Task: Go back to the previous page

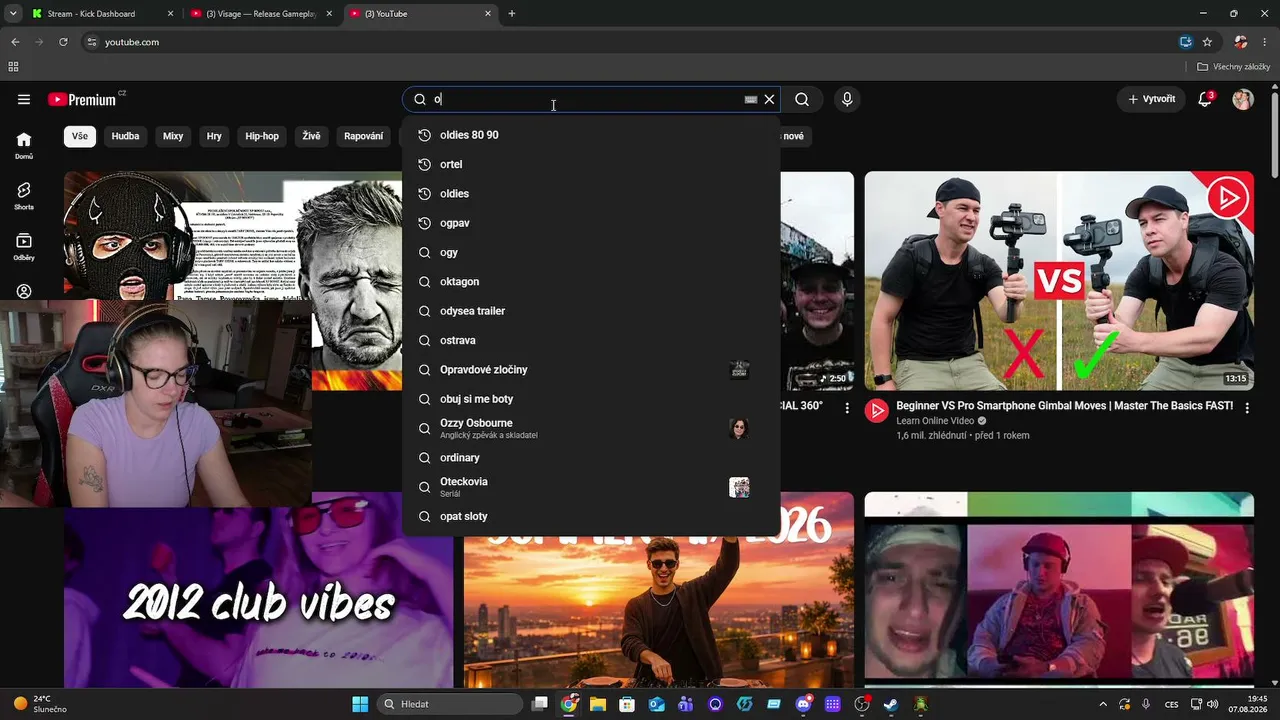Action: pyautogui.click(x=15, y=42)
